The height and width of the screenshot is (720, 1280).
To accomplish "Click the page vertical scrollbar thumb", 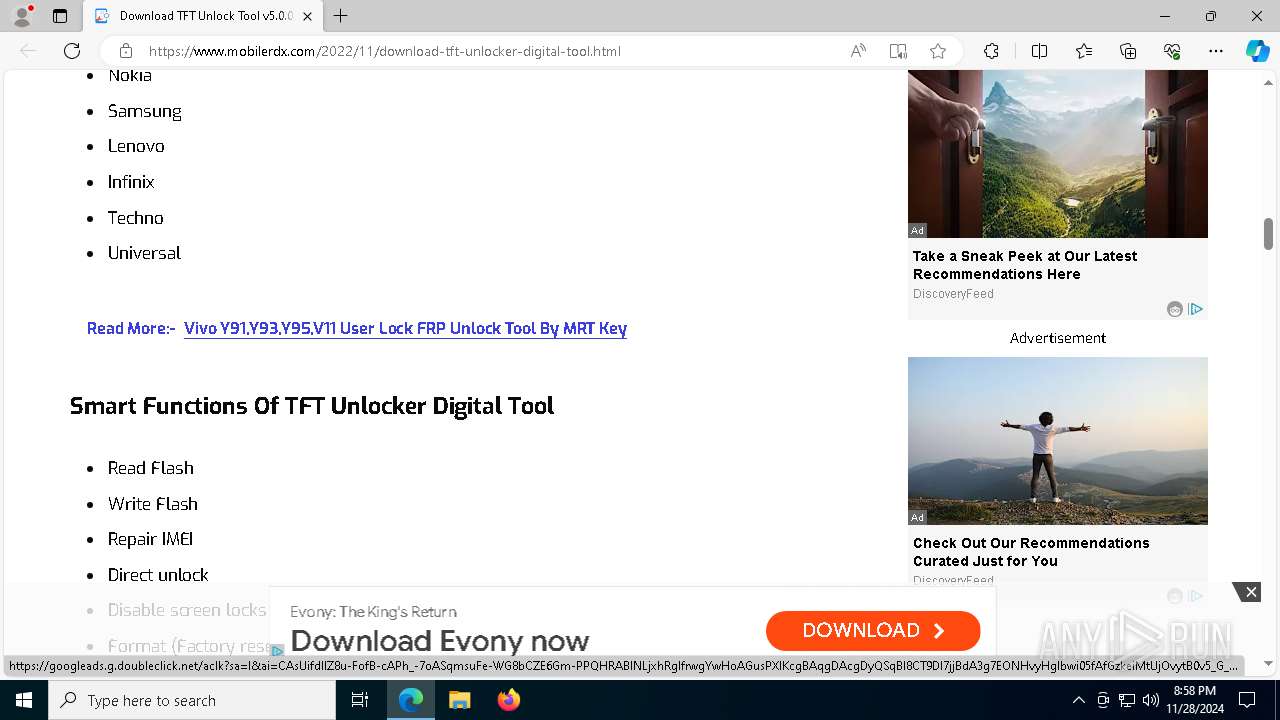I will [1268, 234].
